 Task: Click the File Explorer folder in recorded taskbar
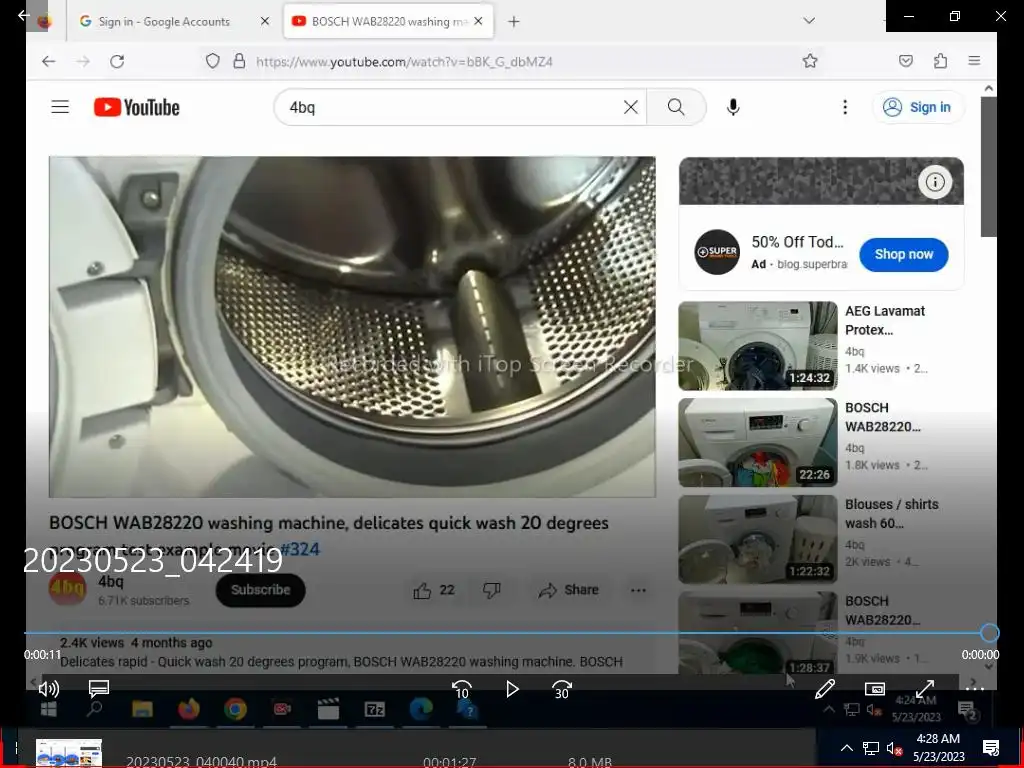point(142,709)
